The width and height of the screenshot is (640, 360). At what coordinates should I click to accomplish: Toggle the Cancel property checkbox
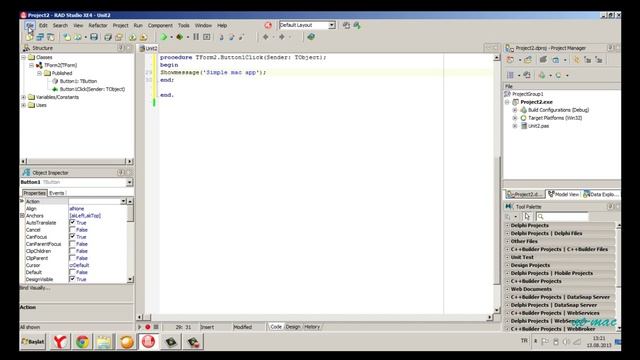72,230
